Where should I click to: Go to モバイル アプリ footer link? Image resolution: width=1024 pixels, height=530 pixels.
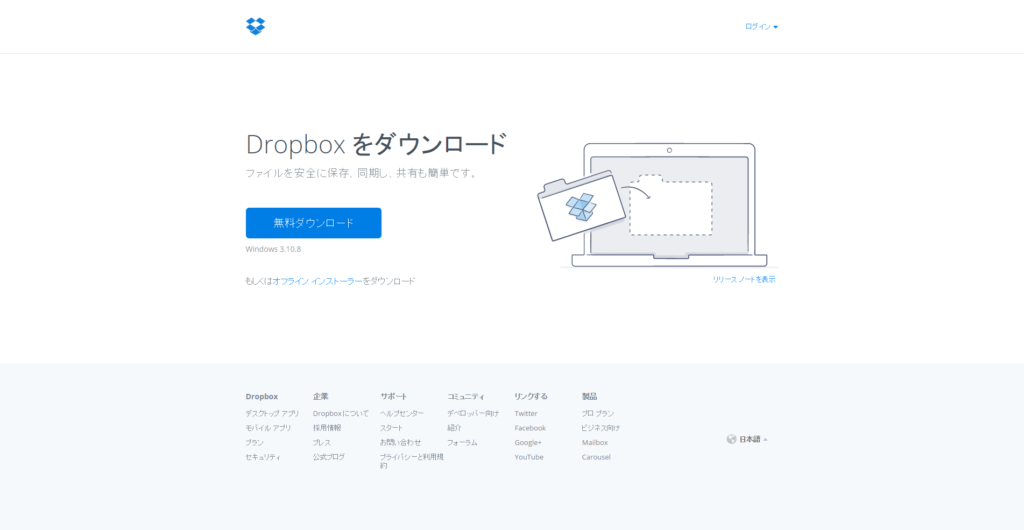(x=268, y=428)
